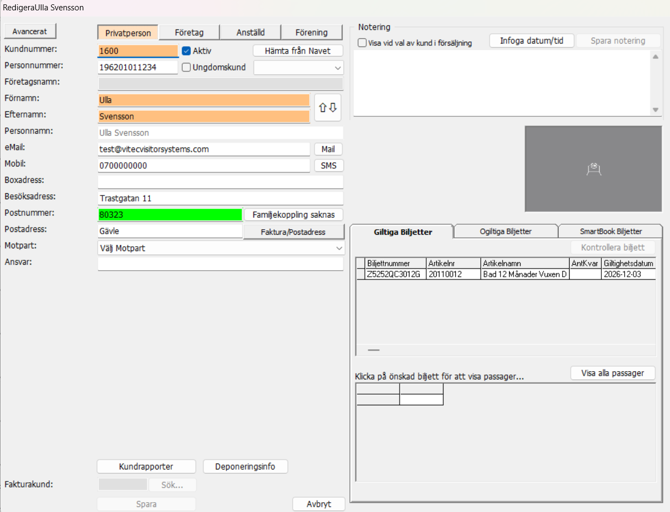Check Visa vid val av kund i försäljning
670x512 pixels.
pyautogui.click(x=362, y=43)
